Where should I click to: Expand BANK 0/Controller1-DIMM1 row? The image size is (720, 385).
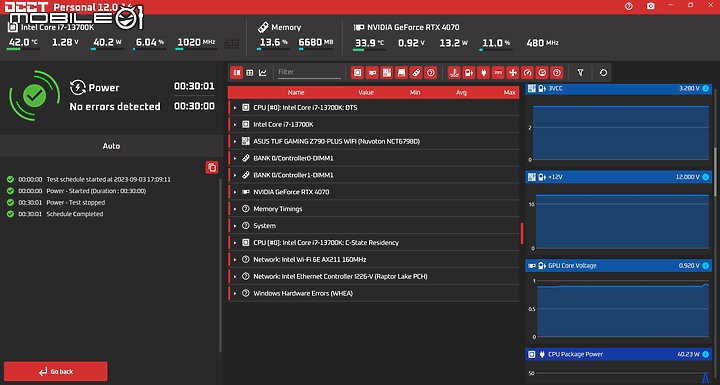pyautogui.click(x=235, y=175)
